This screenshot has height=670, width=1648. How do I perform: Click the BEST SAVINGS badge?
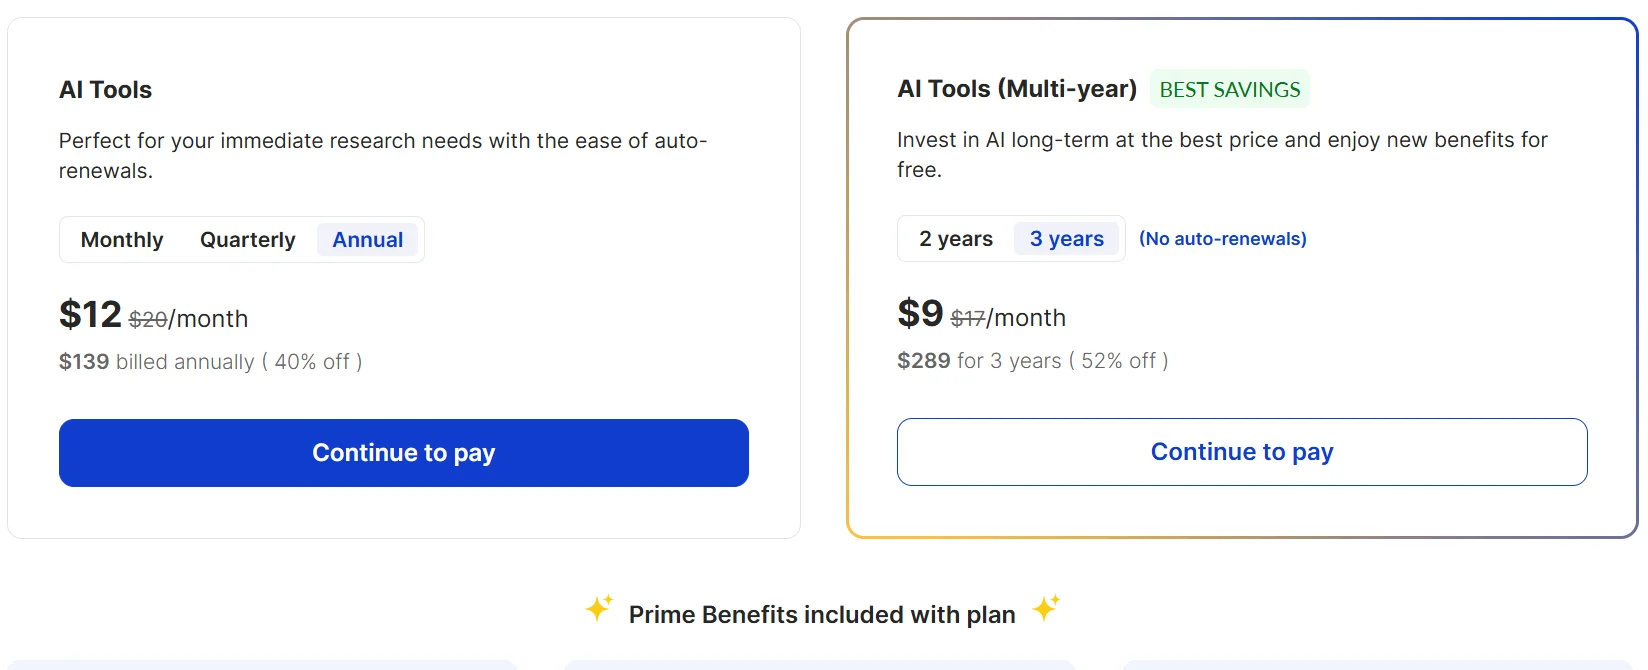1230,89
